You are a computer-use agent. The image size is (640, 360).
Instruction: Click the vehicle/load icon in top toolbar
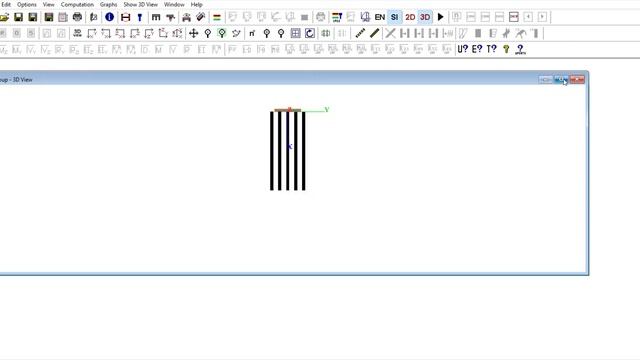(x=186, y=17)
